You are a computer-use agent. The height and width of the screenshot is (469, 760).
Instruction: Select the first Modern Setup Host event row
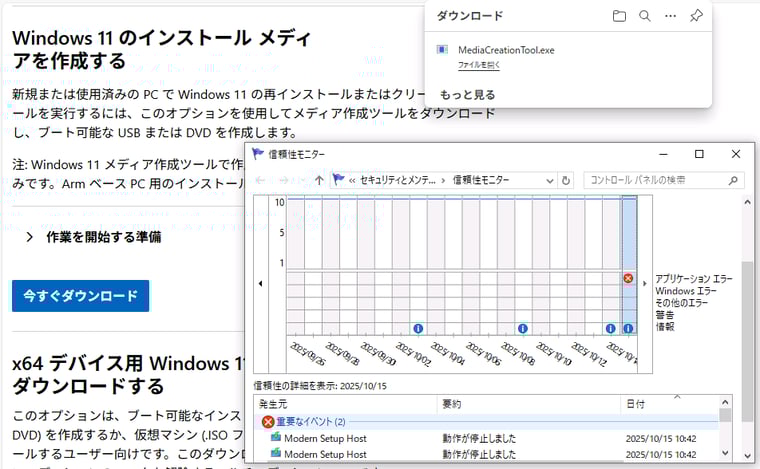pos(324,438)
